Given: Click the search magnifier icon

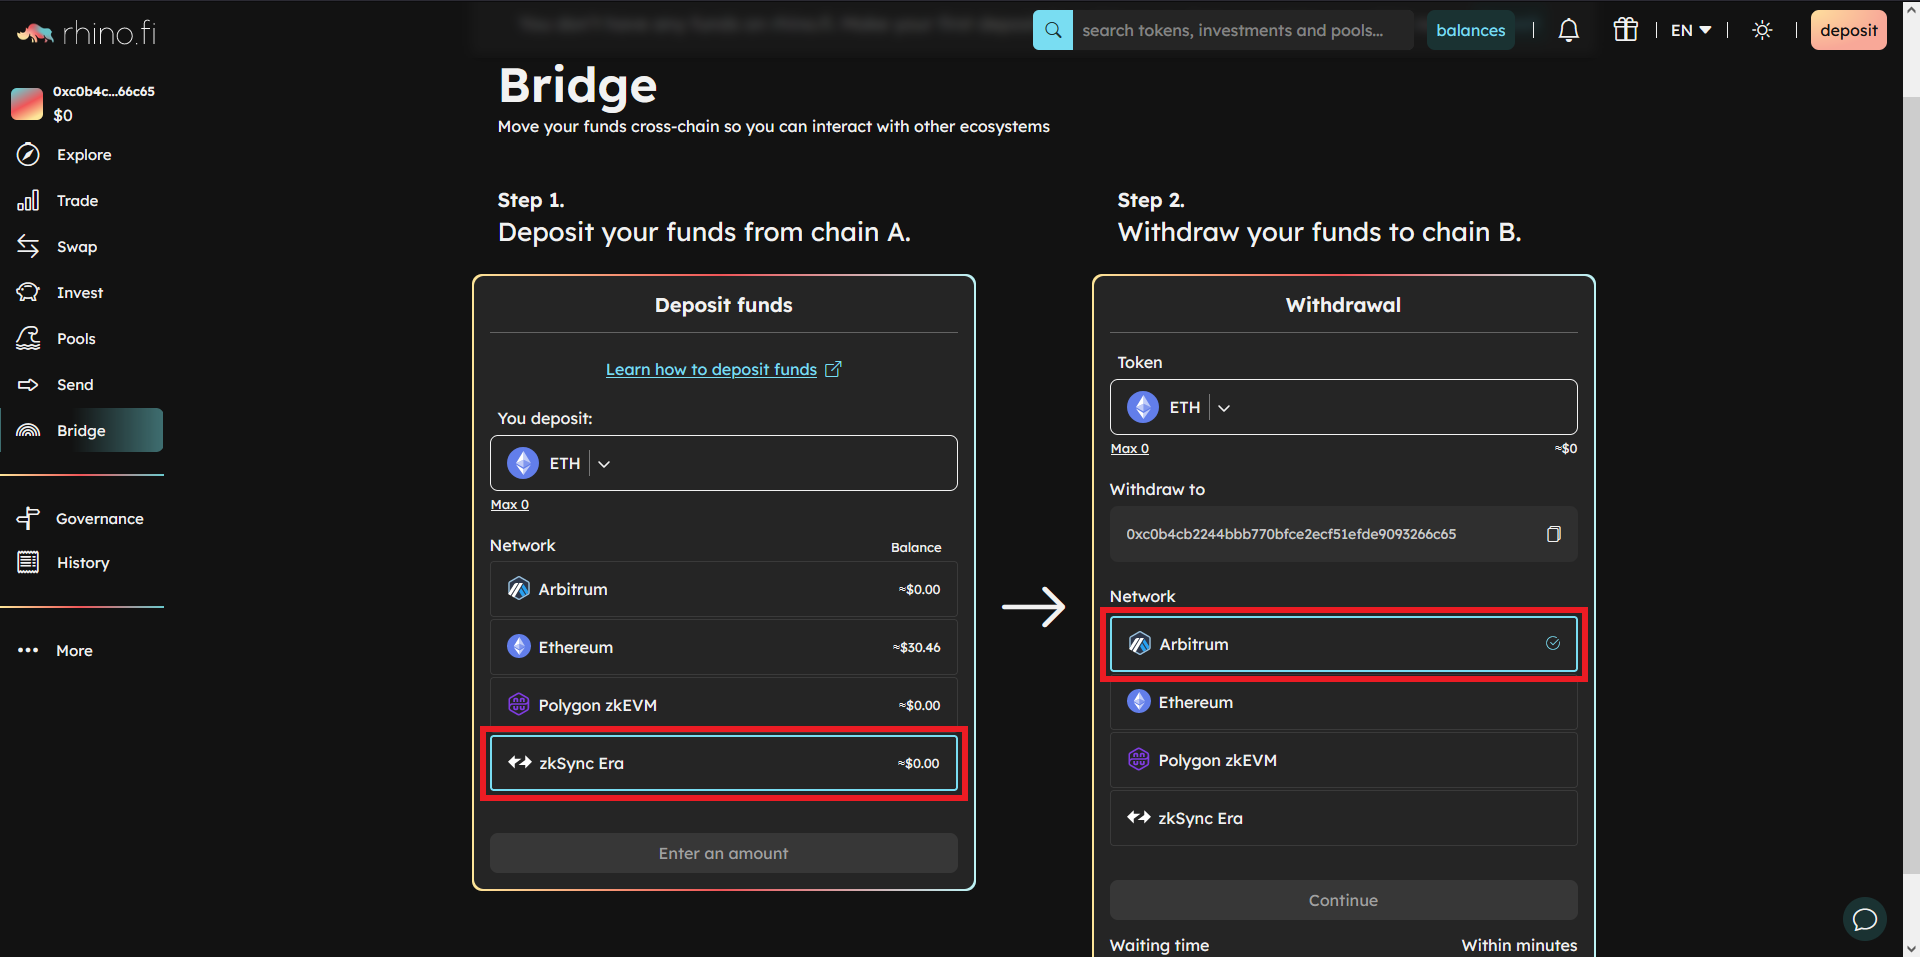Looking at the screenshot, I should [x=1053, y=30].
